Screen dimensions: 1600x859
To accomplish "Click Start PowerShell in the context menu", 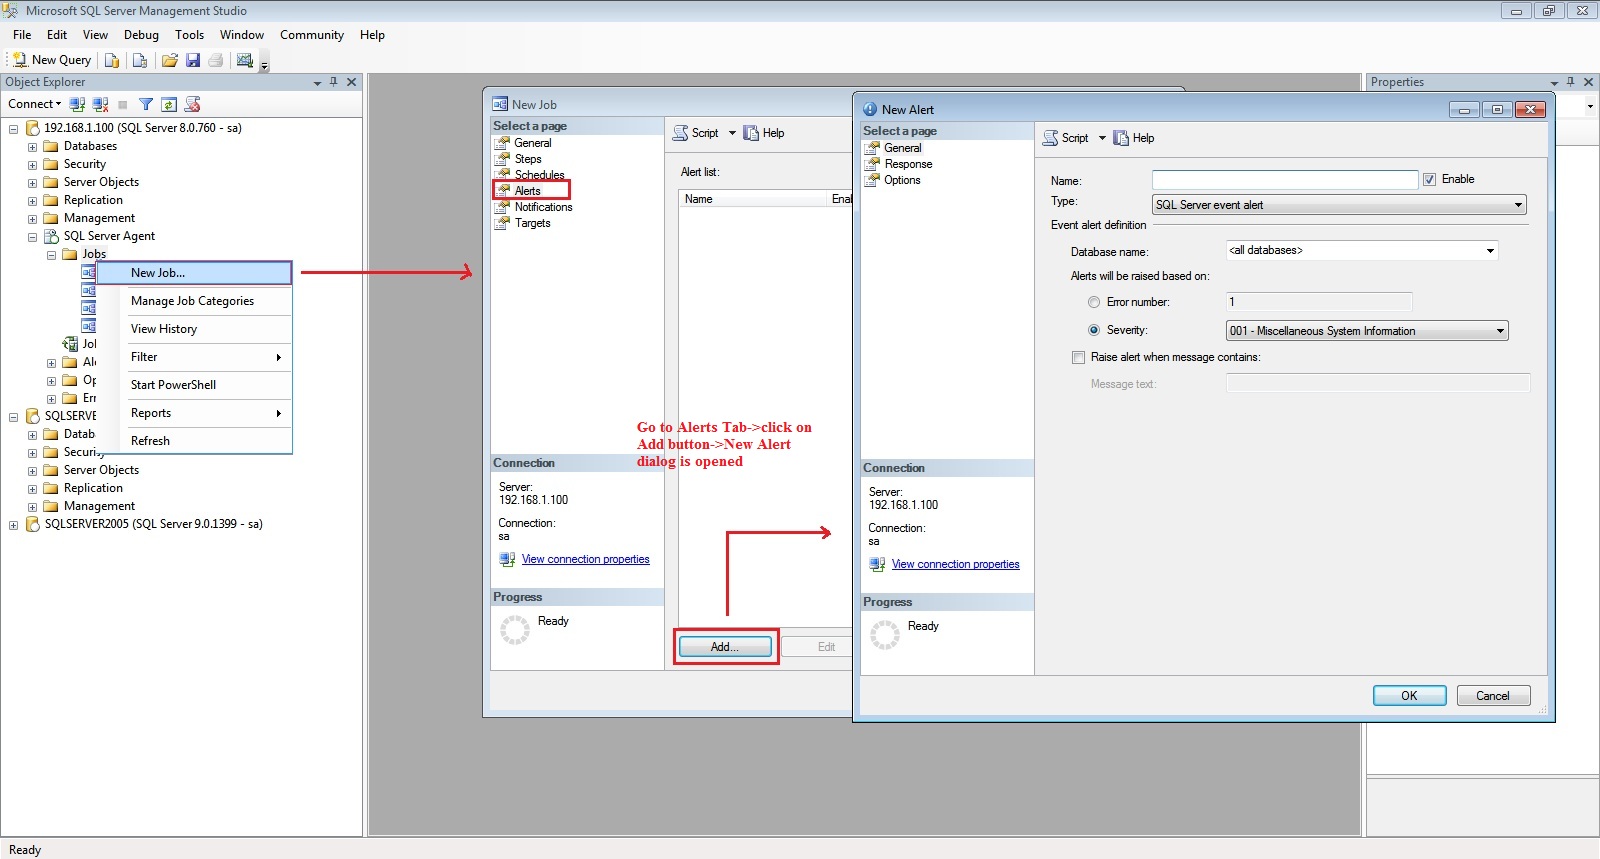I will point(194,385).
